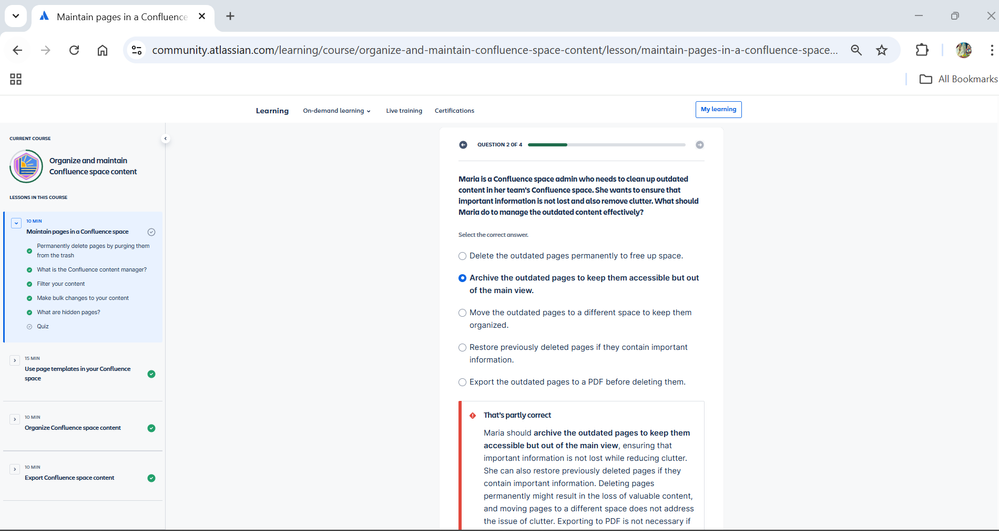Expand the Organize Confluence space content lesson
The image size is (999, 531).
click(15, 419)
